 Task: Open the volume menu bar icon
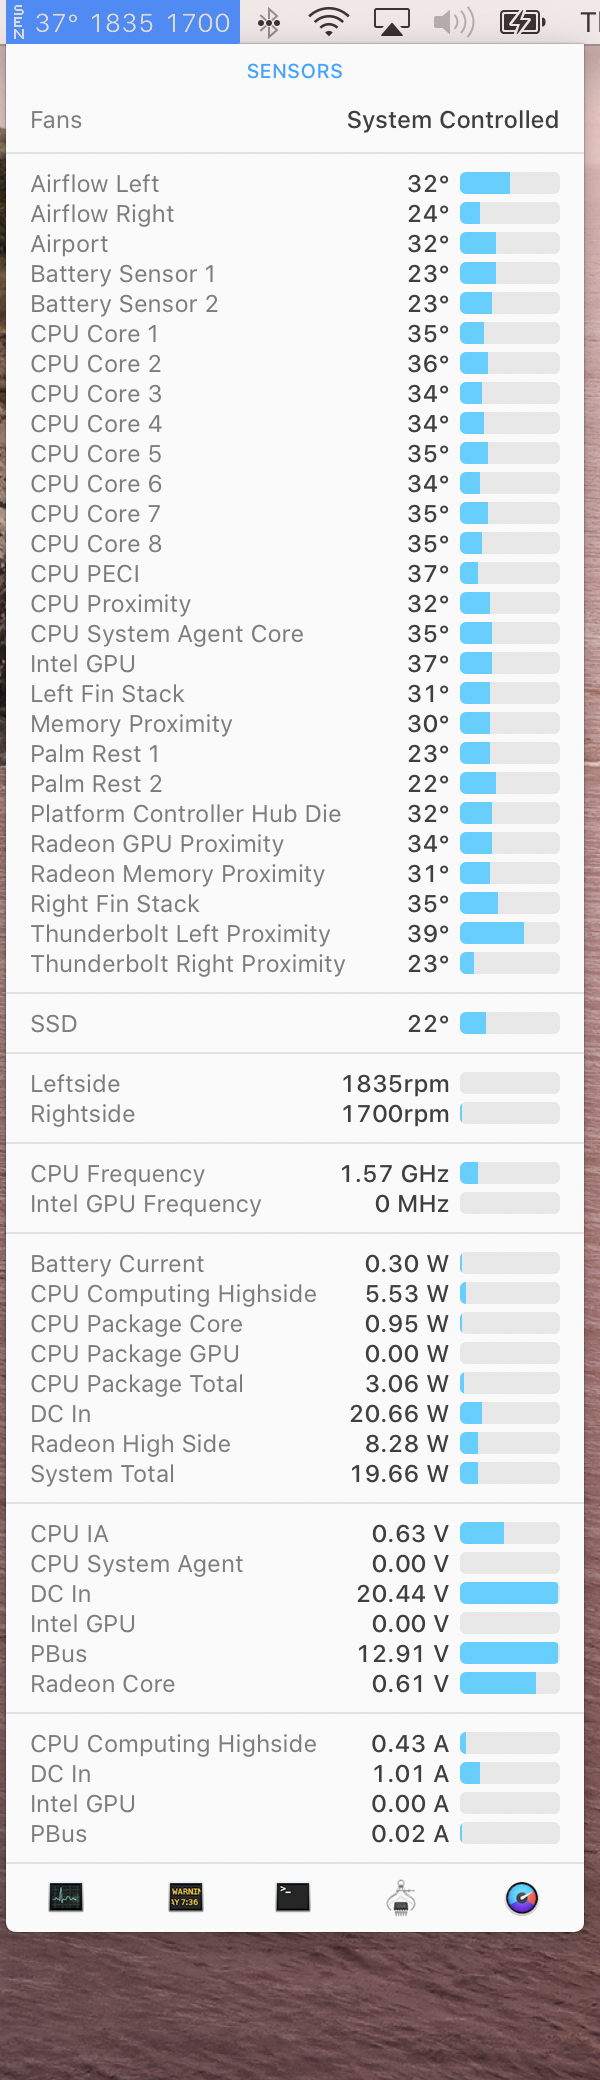(454, 22)
